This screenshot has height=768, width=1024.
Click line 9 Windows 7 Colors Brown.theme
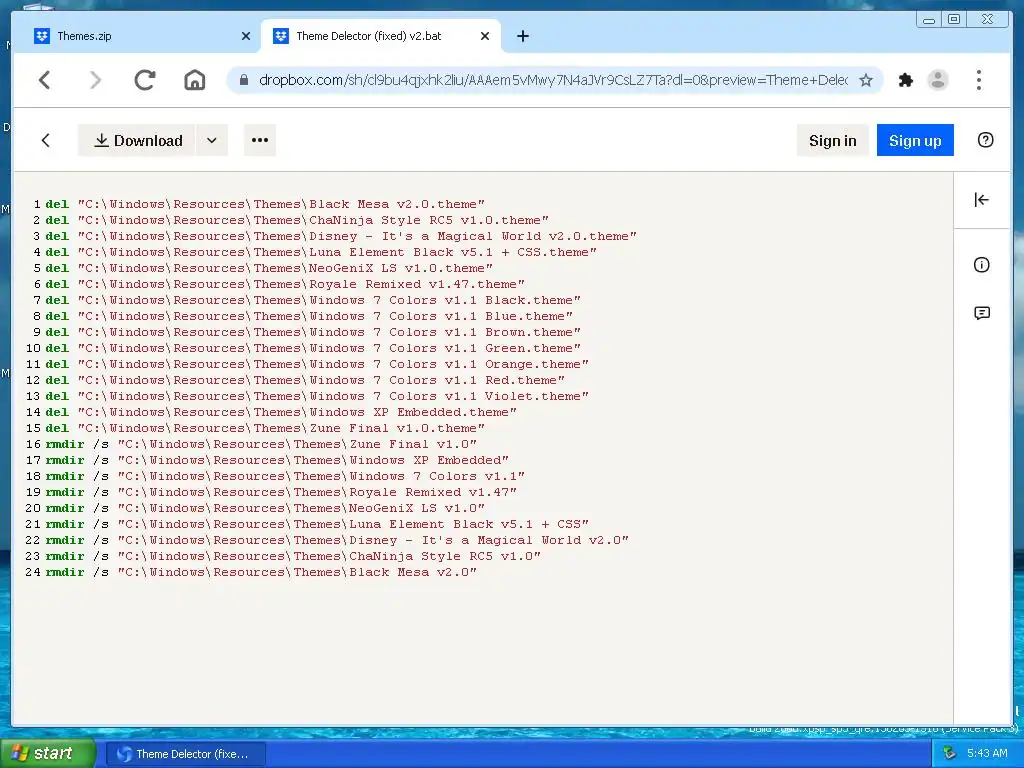tap(313, 332)
